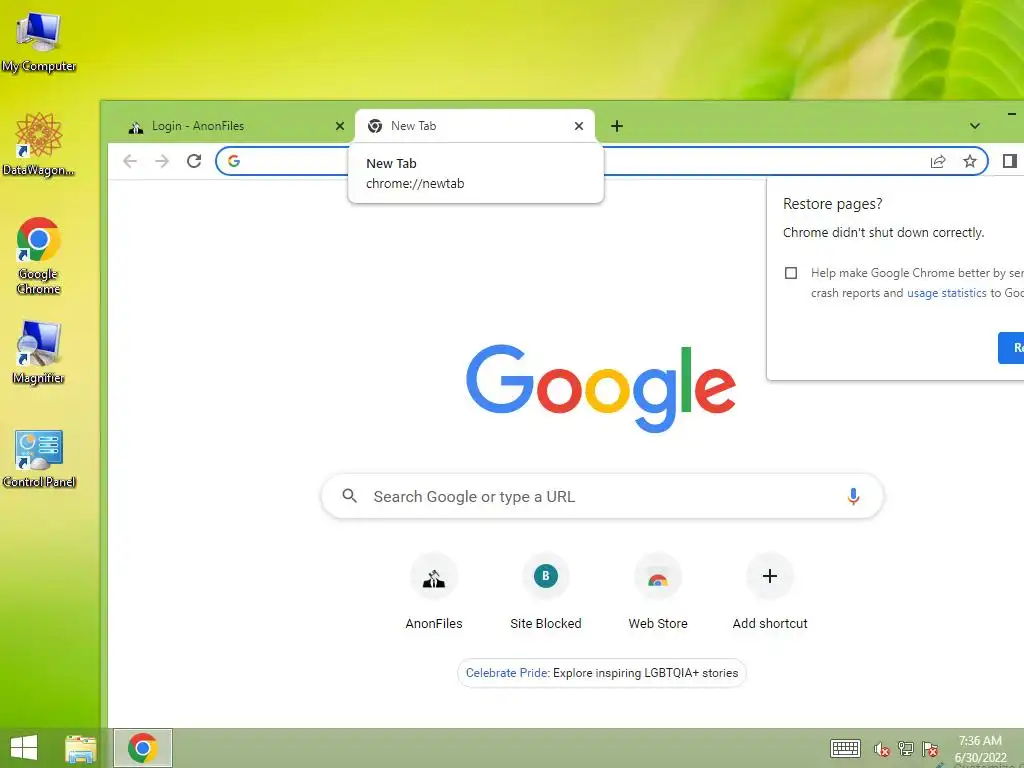Launch Google Chrome desktop shortcut
Image resolution: width=1024 pixels, height=768 pixels.
pyautogui.click(x=39, y=255)
